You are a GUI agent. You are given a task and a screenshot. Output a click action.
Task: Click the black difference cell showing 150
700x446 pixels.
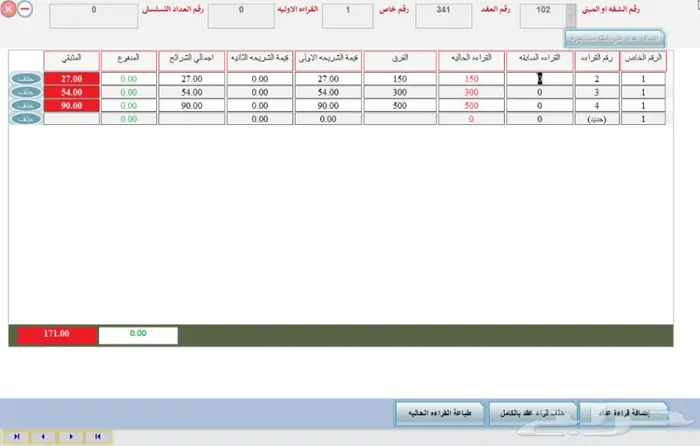[x=400, y=79]
